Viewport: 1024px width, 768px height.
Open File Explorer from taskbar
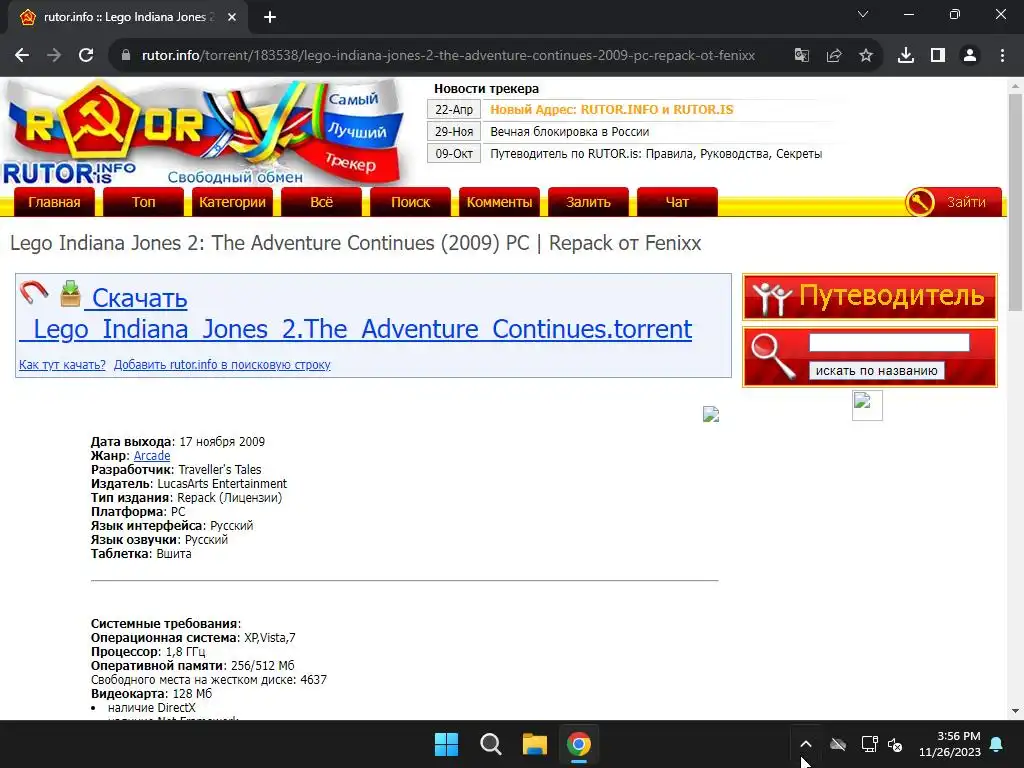534,744
